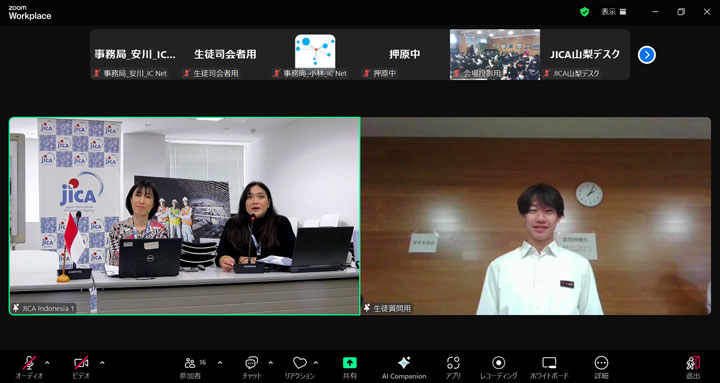Open the chat panel

point(252,367)
